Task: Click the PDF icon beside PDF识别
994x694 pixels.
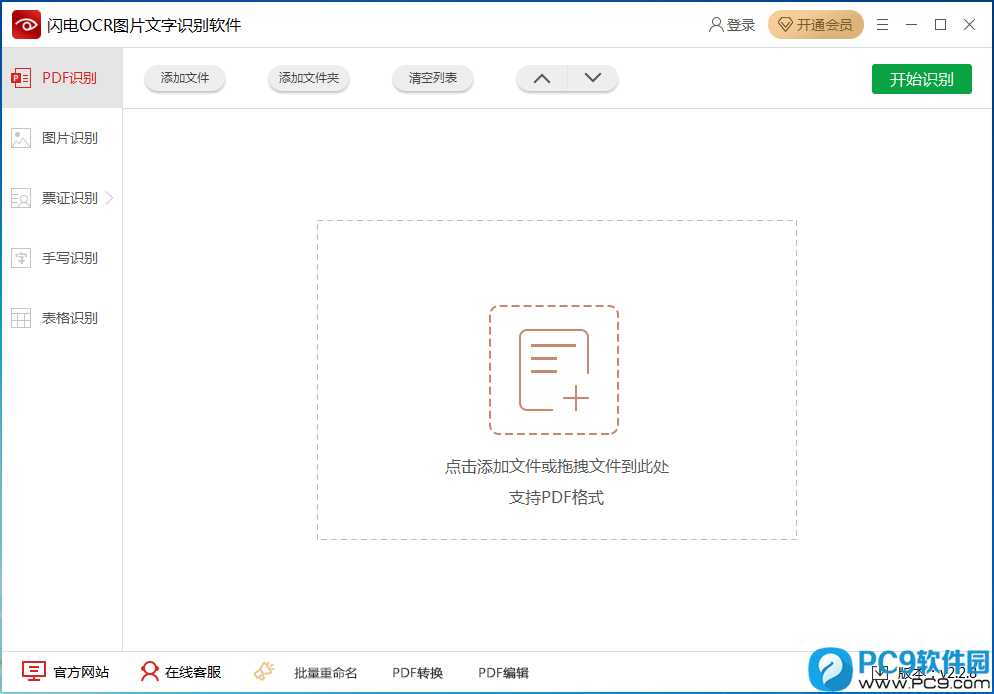Action: pos(21,78)
